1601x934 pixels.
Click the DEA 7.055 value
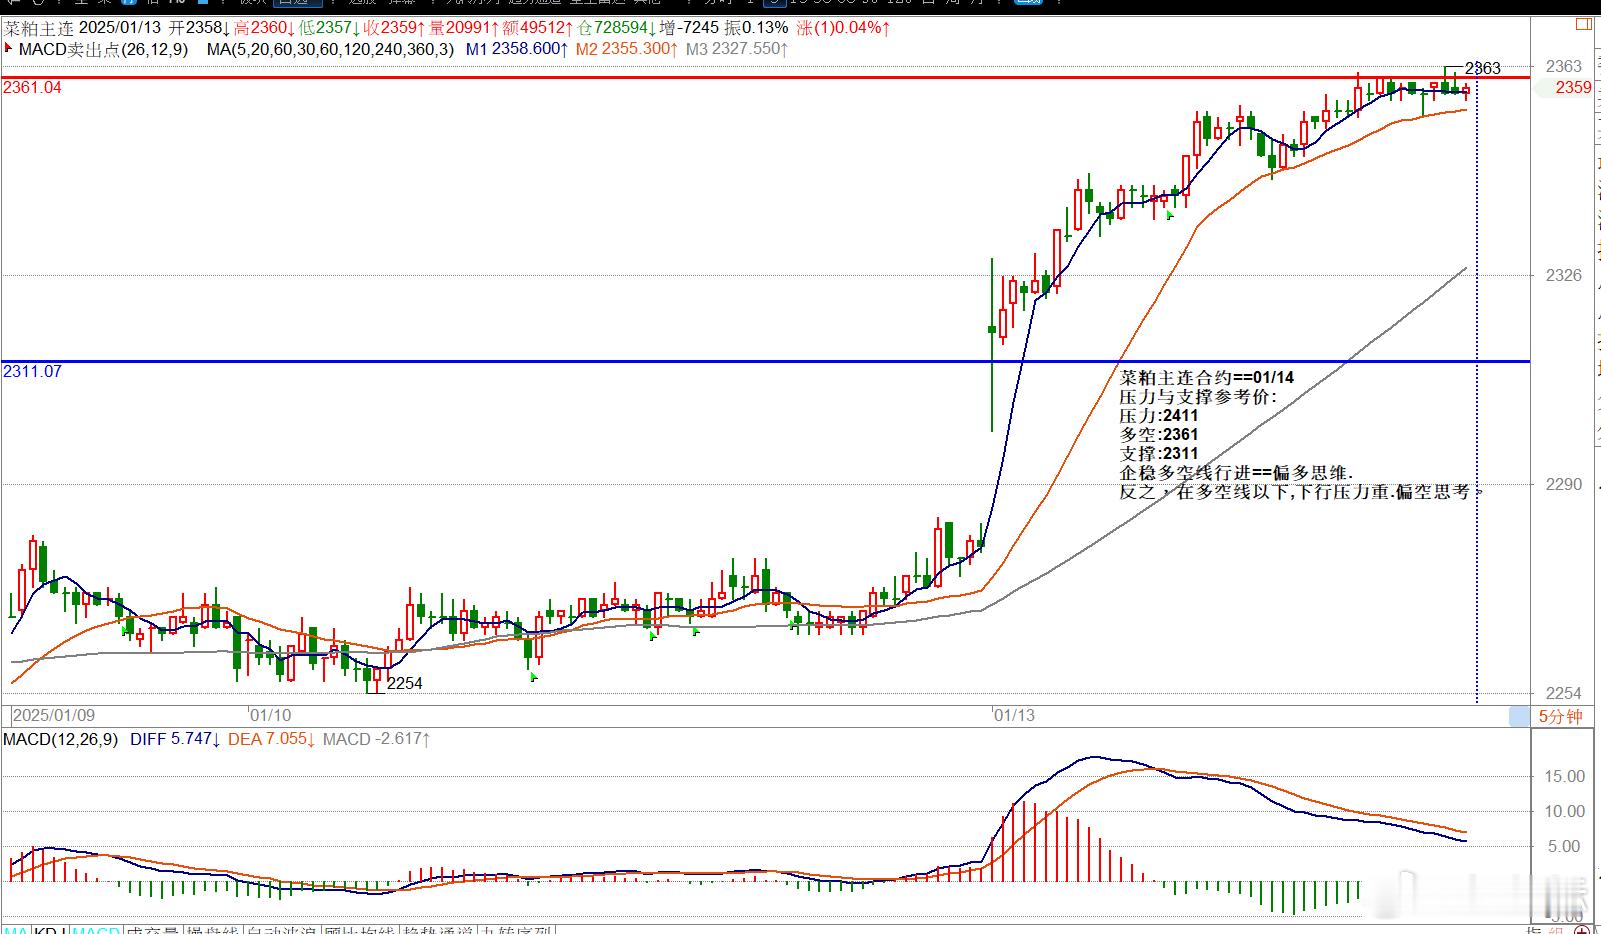pos(272,739)
